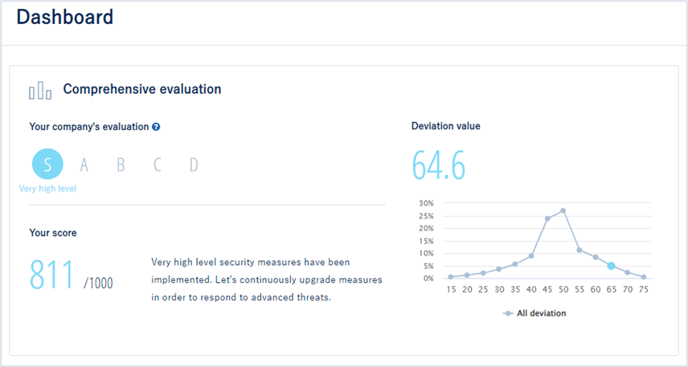688x367 pixels.
Task: Click the Dashboard page title
Action: (65, 17)
